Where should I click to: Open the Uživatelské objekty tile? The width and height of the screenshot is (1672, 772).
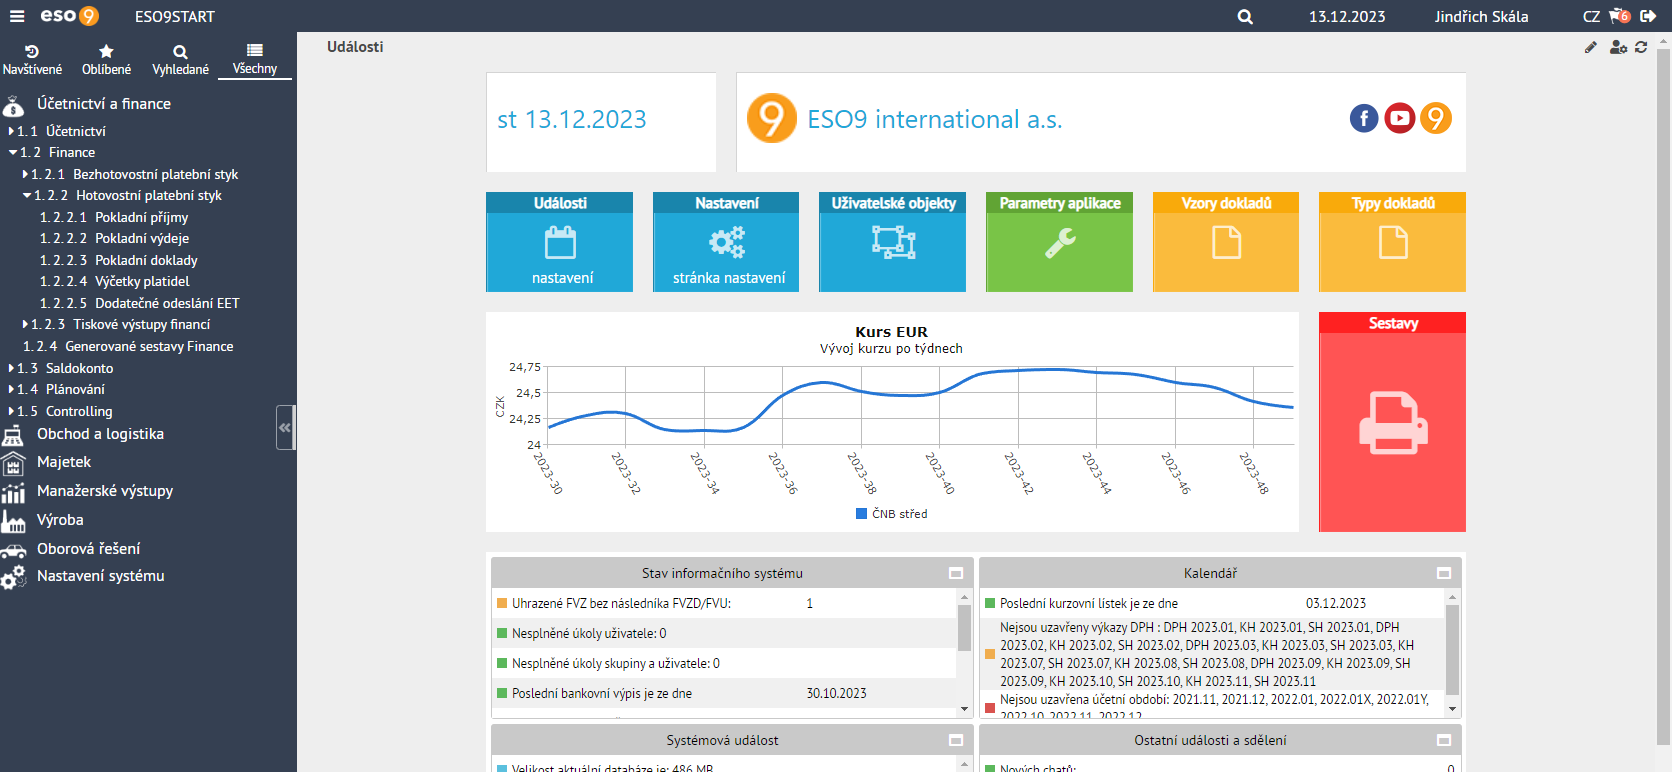[892, 242]
